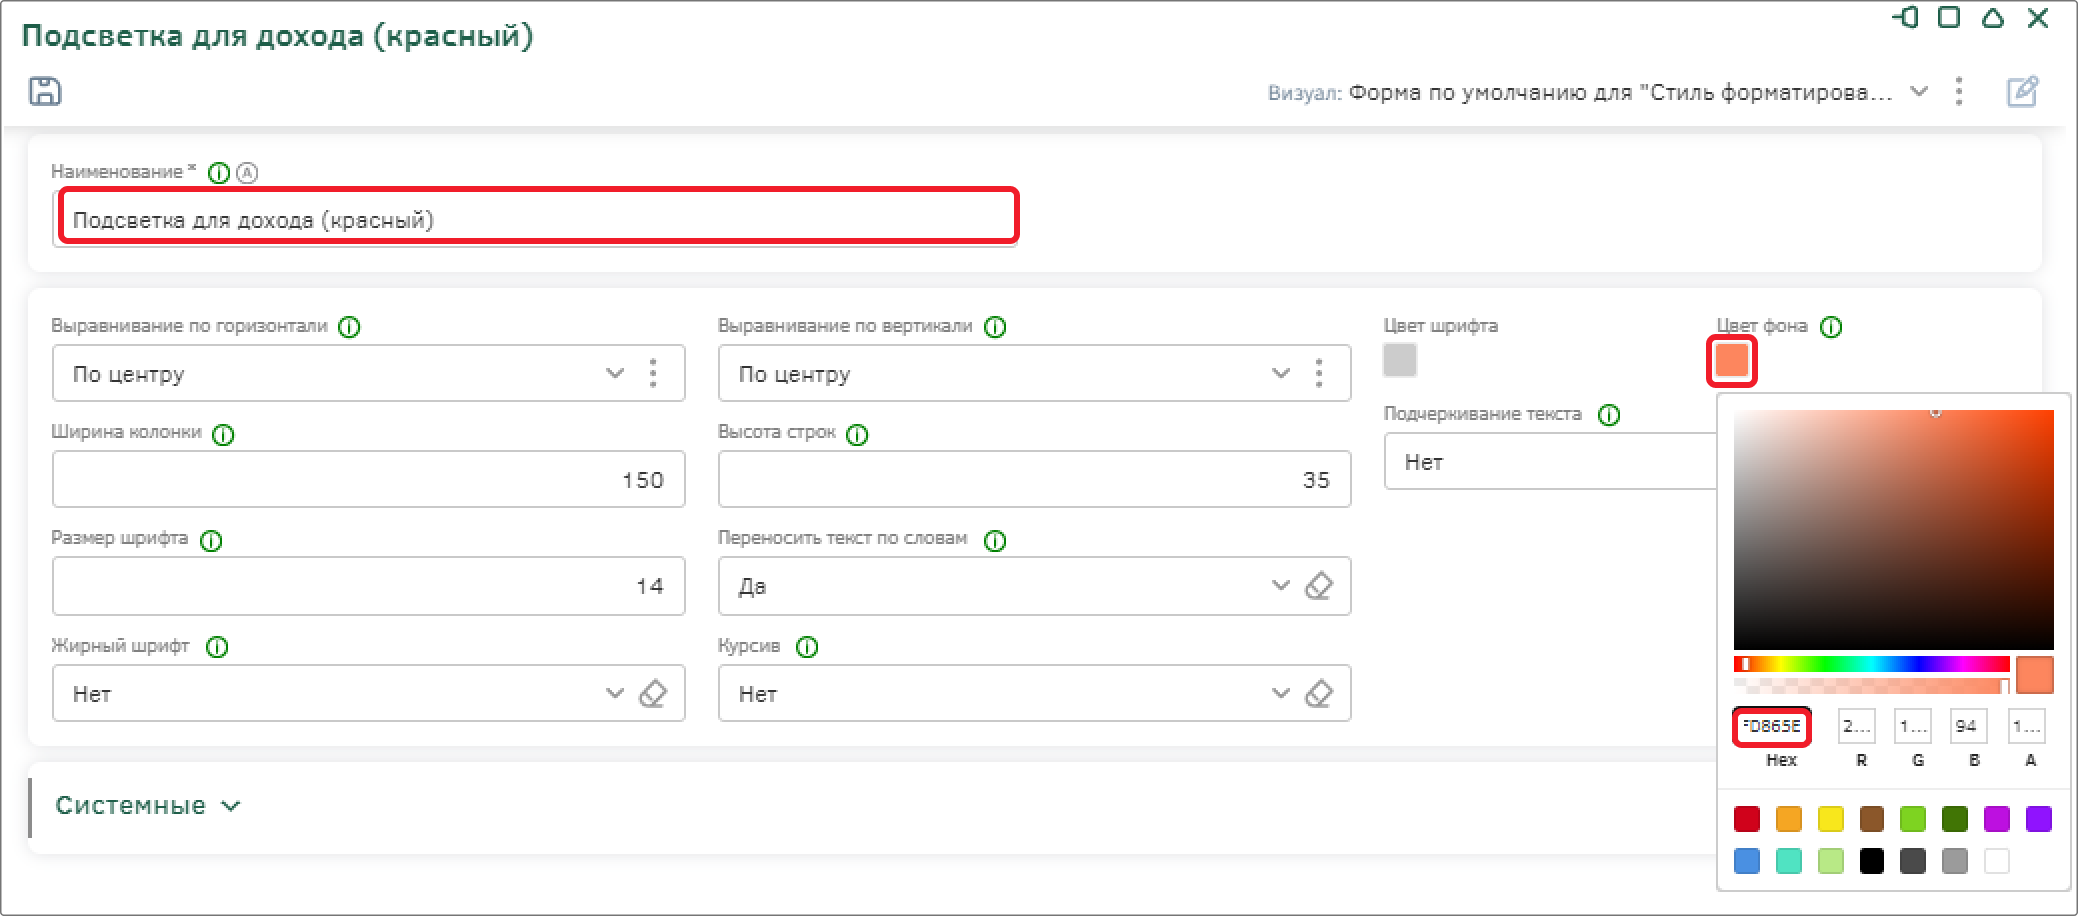Click the save diskette icon
Viewport: 2078px width, 916px height.
coord(45,91)
